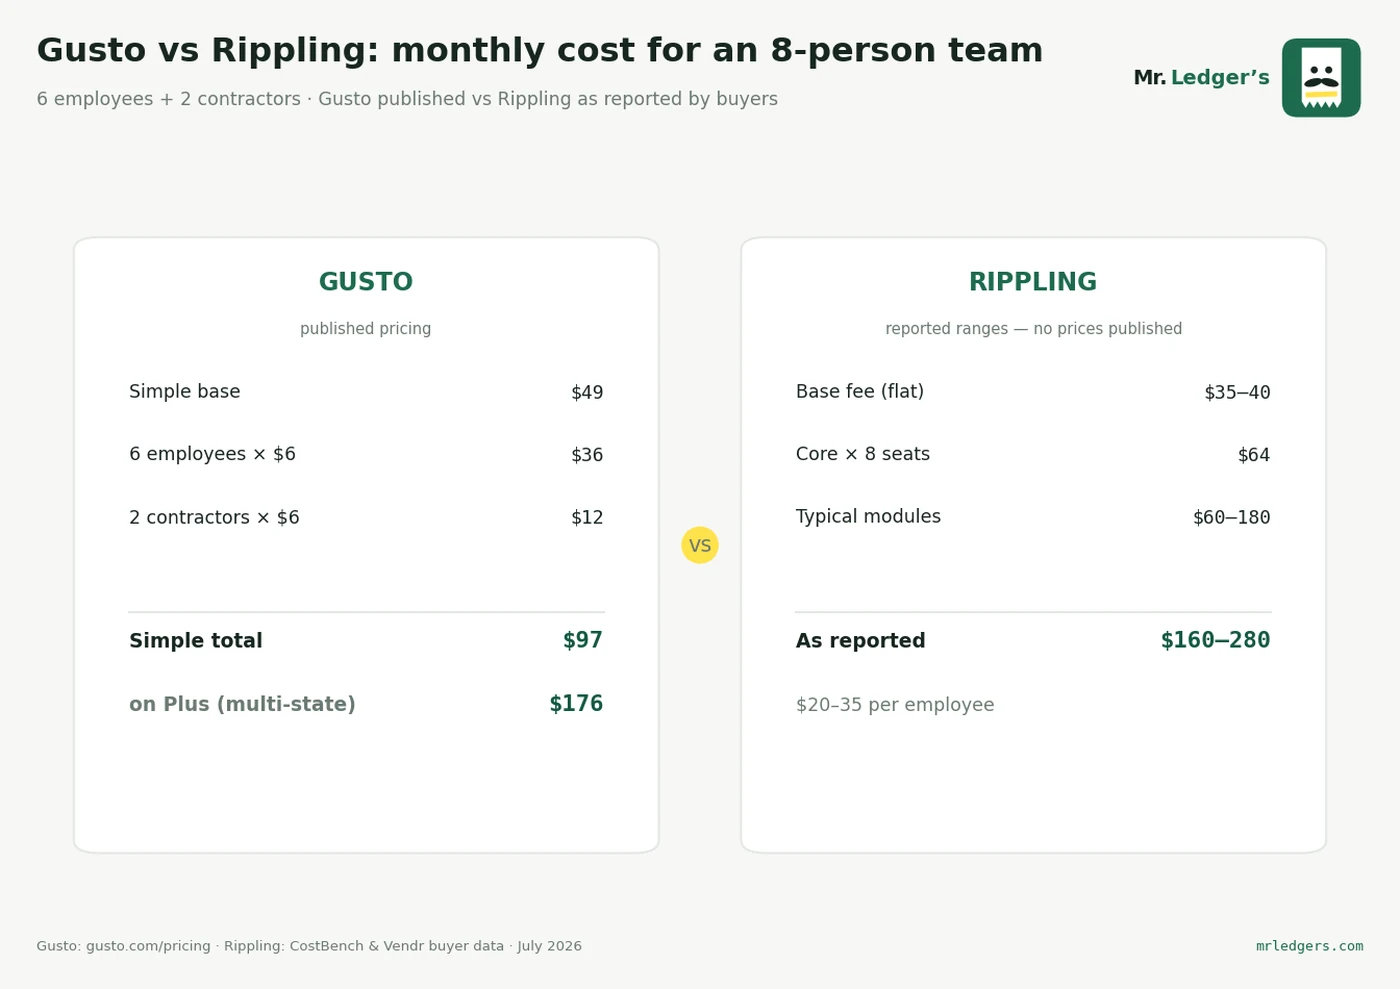Screen dimensions: 1400x989
Task: Click the footer source citation text
Action: pyautogui.click(x=309, y=946)
